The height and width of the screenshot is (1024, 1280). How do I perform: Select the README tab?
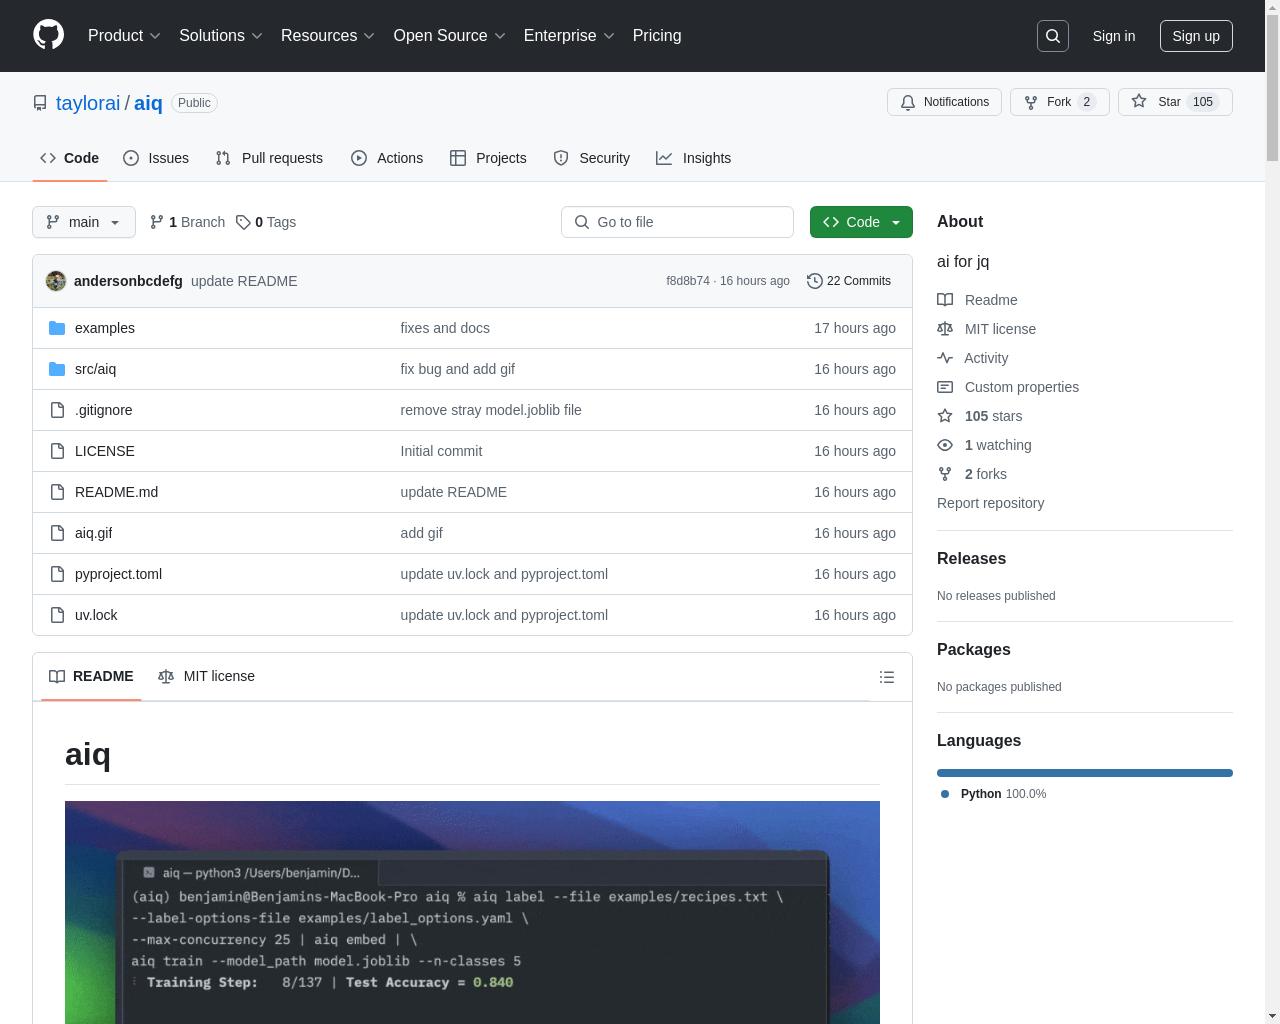[x=91, y=676]
